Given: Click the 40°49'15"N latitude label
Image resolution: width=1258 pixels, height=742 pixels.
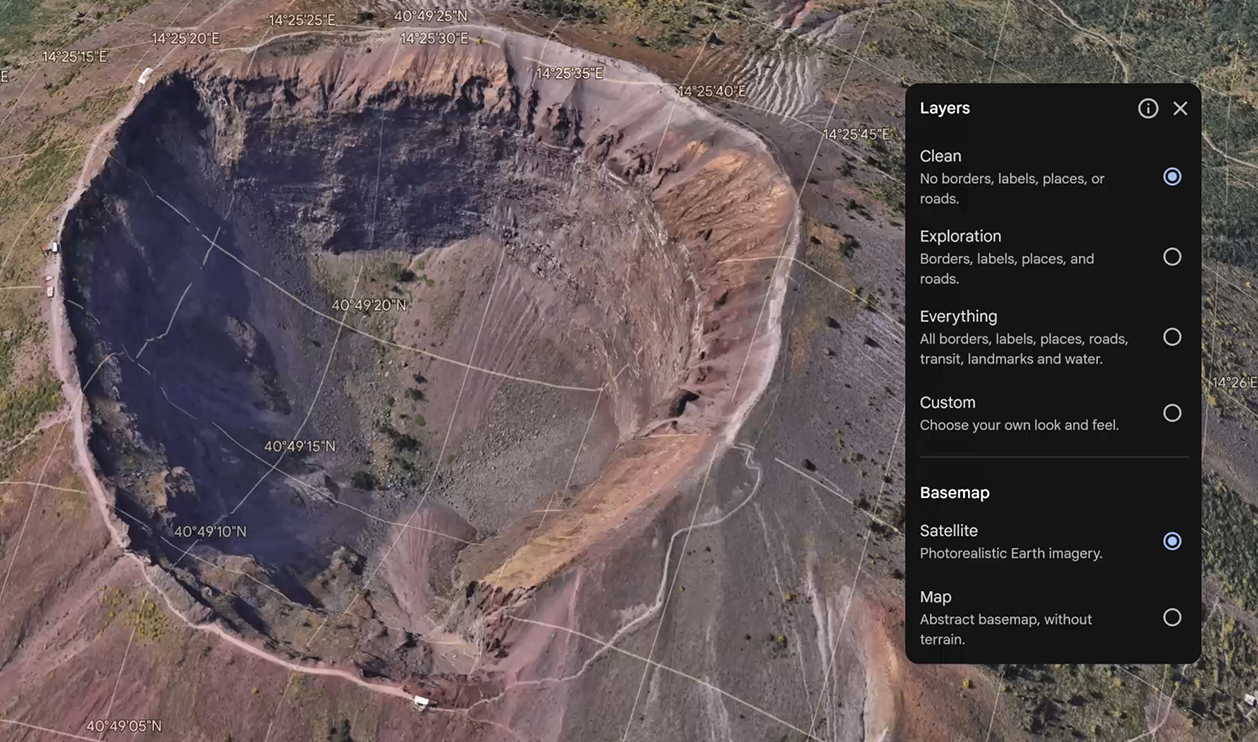Looking at the screenshot, I should coord(300,446).
